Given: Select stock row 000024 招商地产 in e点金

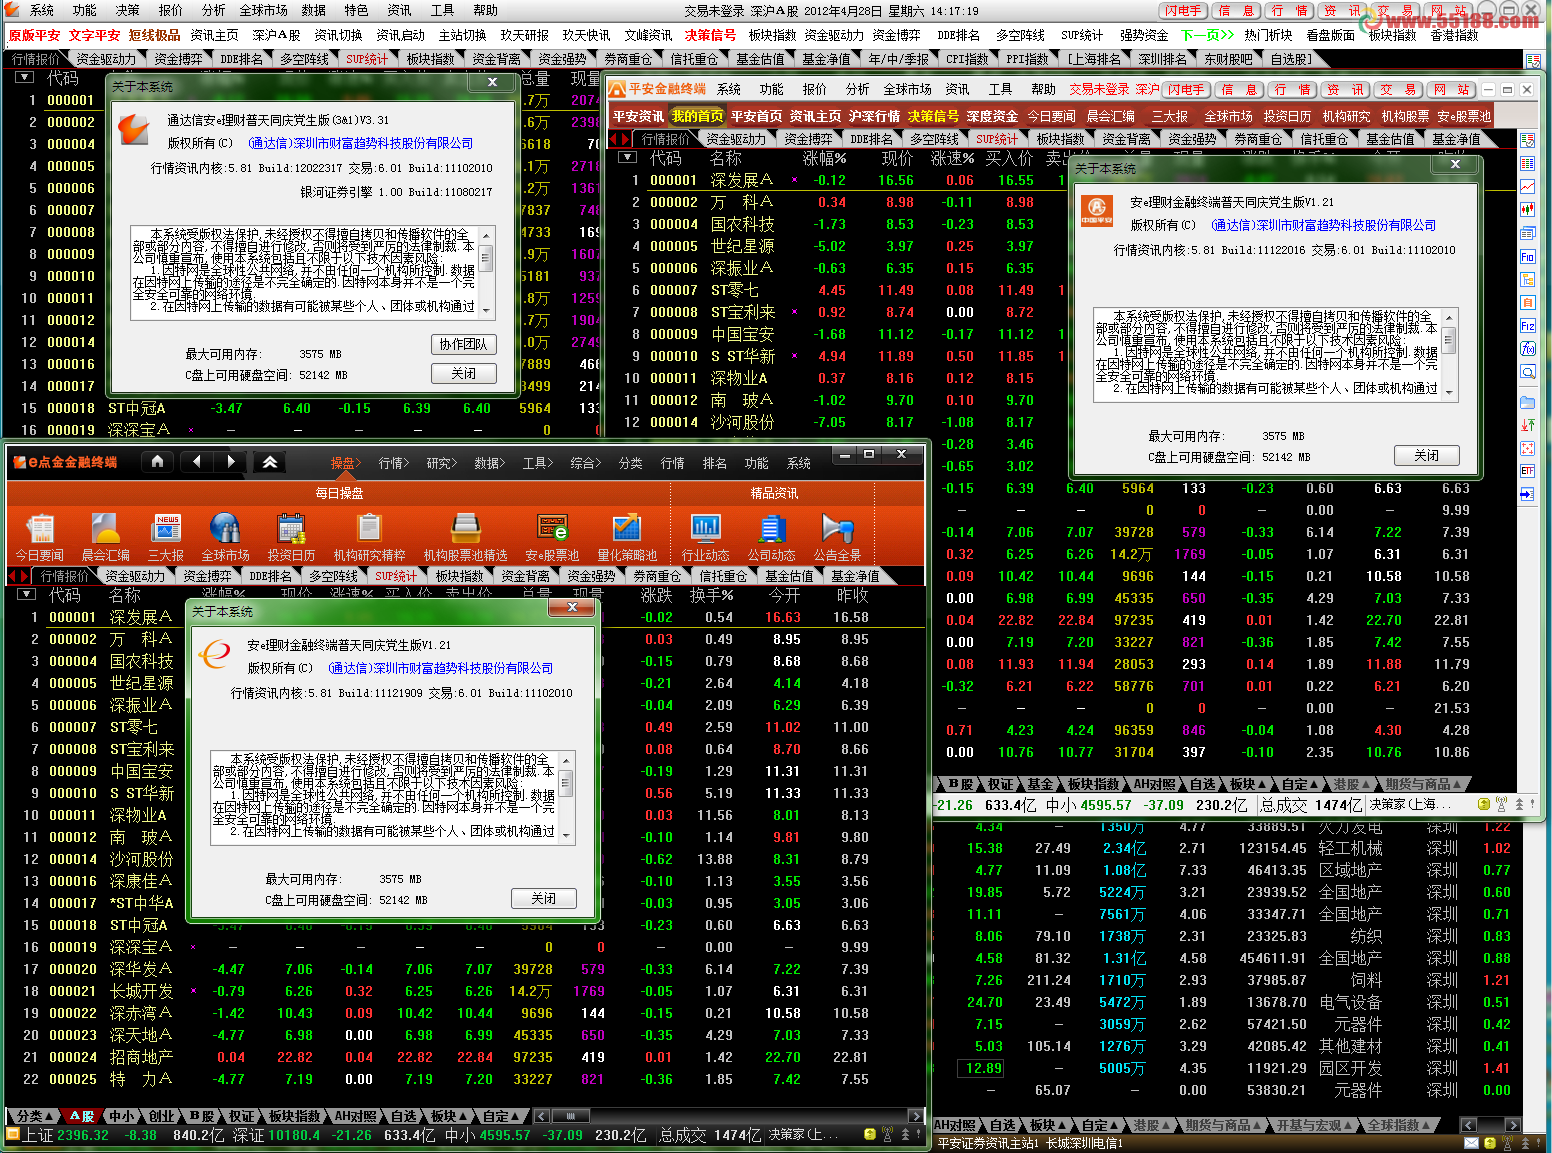Looking at the screenshot, I should coord(466,1057).
